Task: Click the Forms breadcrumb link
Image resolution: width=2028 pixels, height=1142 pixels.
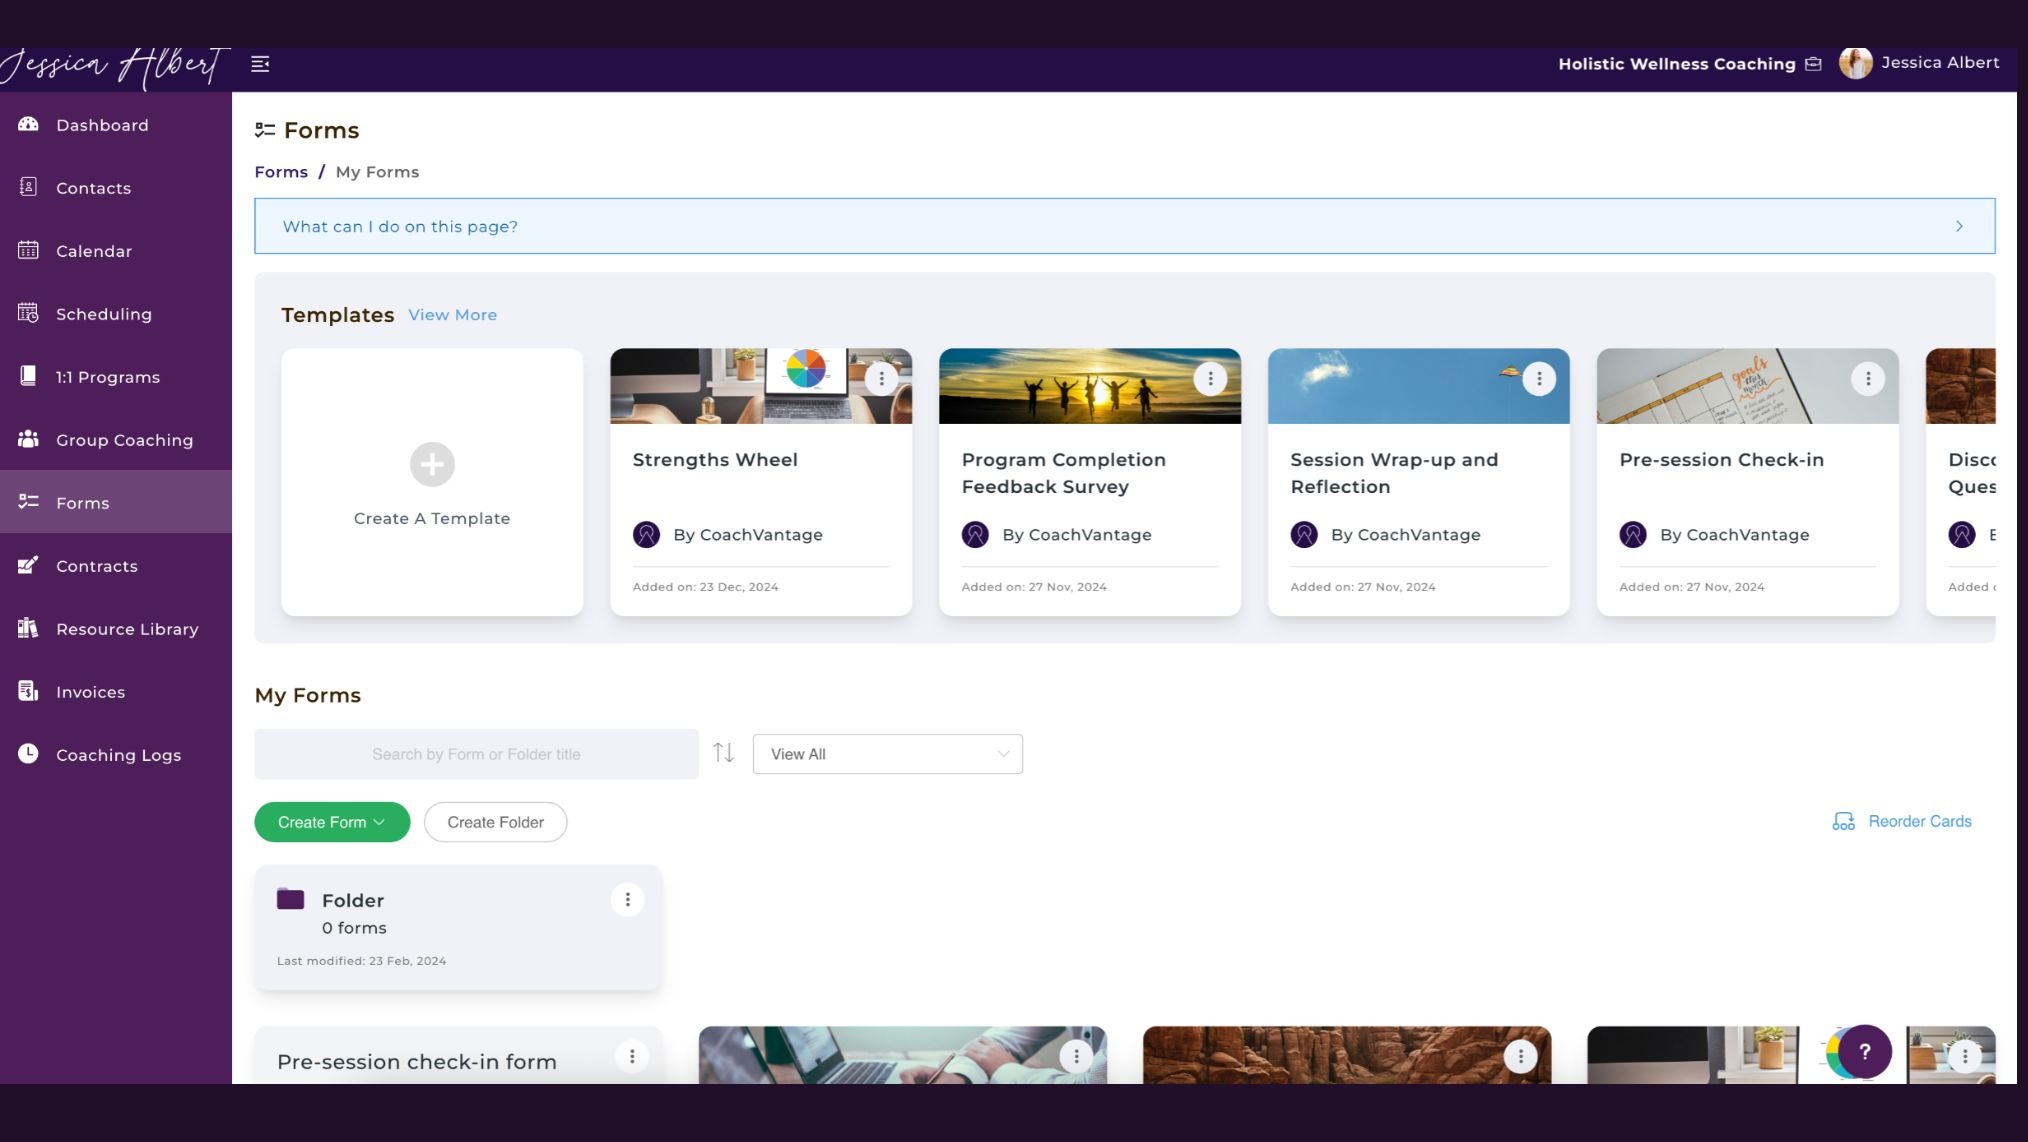Action: [x=281, y=172]
